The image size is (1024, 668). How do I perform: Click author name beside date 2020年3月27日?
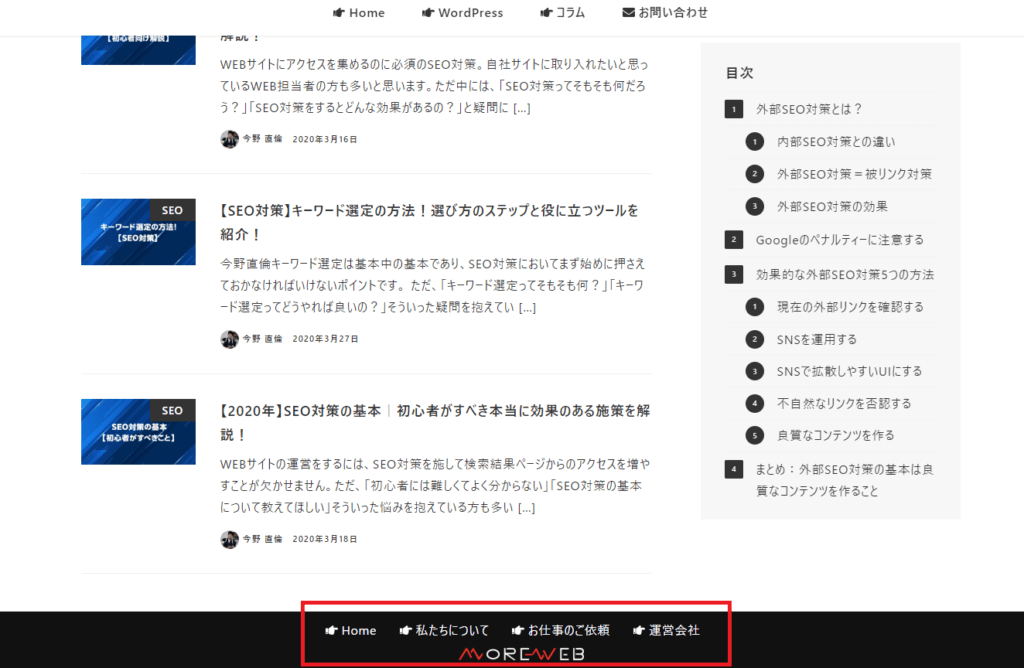[263, 339]
